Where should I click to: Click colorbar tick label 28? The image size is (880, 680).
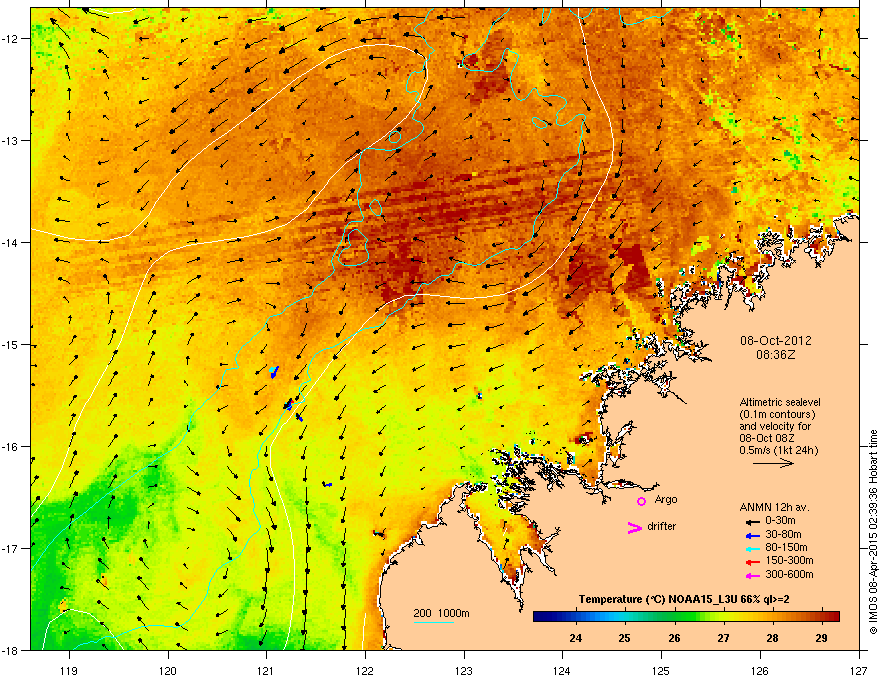click(x=772, y=638)
